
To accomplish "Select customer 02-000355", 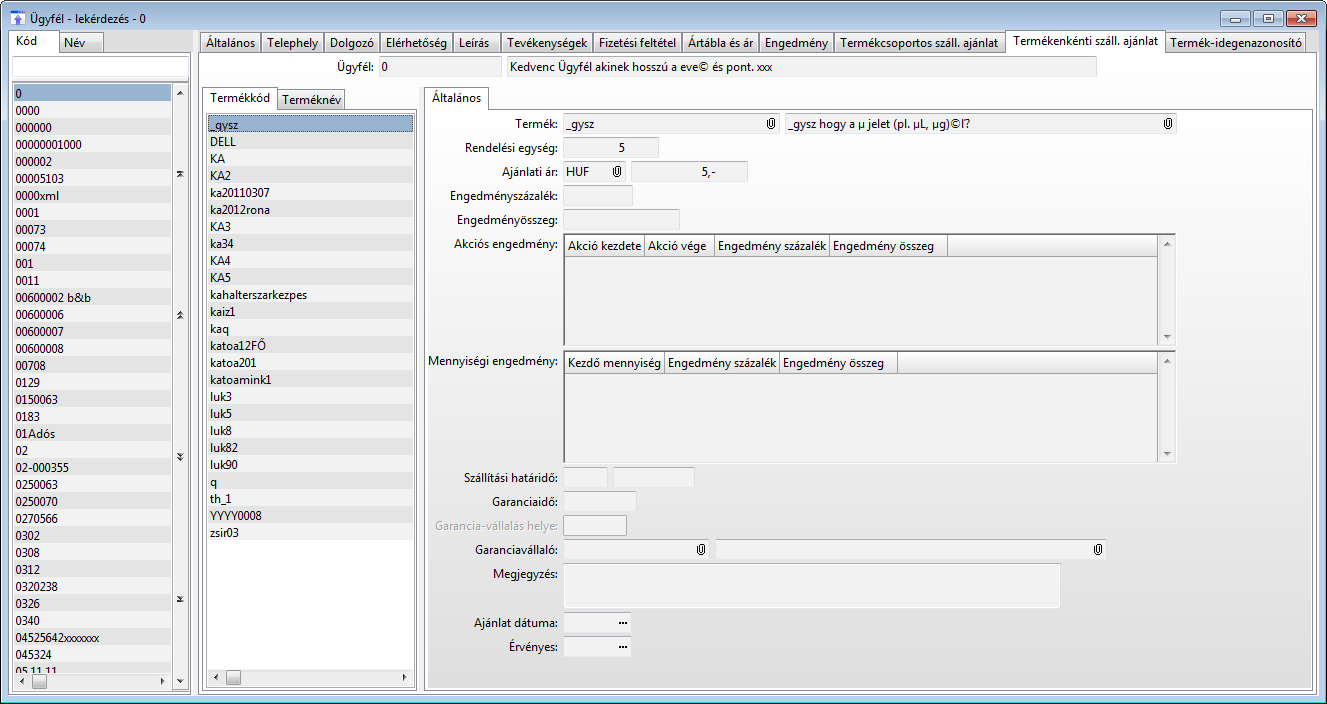I will tap(92, 467).
